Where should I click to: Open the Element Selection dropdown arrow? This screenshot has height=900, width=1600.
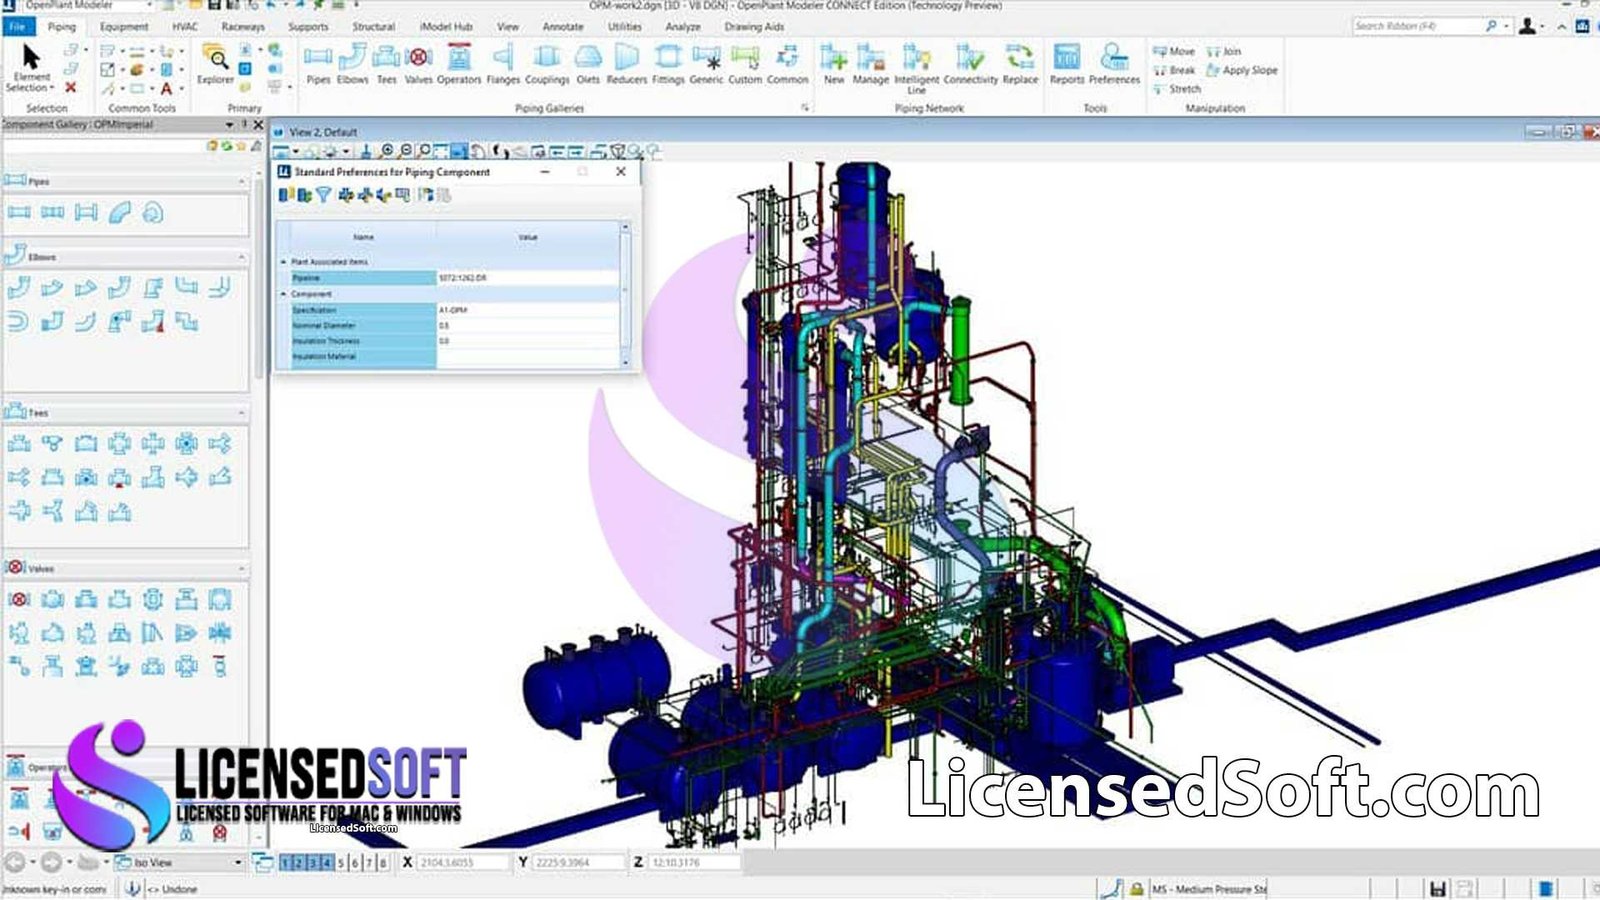[x=52, y=88]
